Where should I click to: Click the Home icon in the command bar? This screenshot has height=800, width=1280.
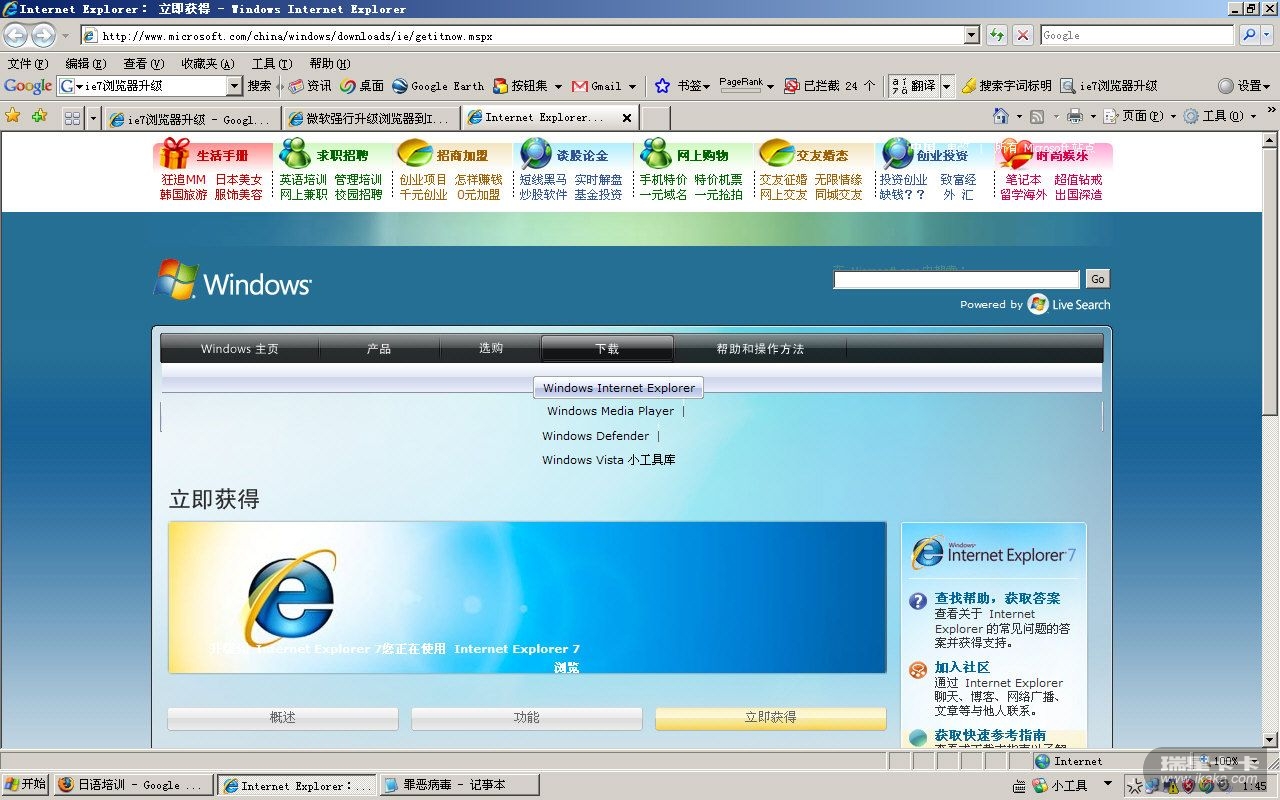(x=1001, y=116)
